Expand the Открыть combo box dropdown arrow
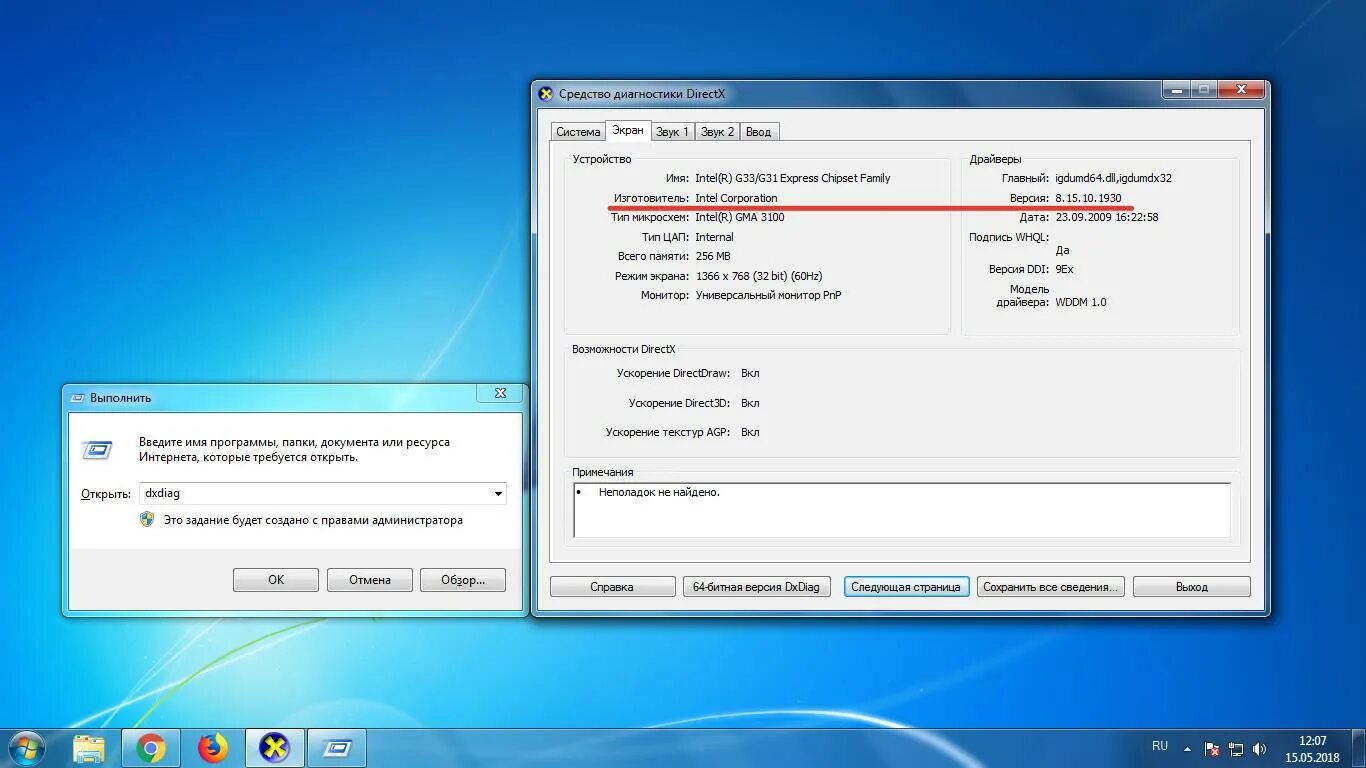This screenshot has height=768, width=1366. tap(498, 493)
